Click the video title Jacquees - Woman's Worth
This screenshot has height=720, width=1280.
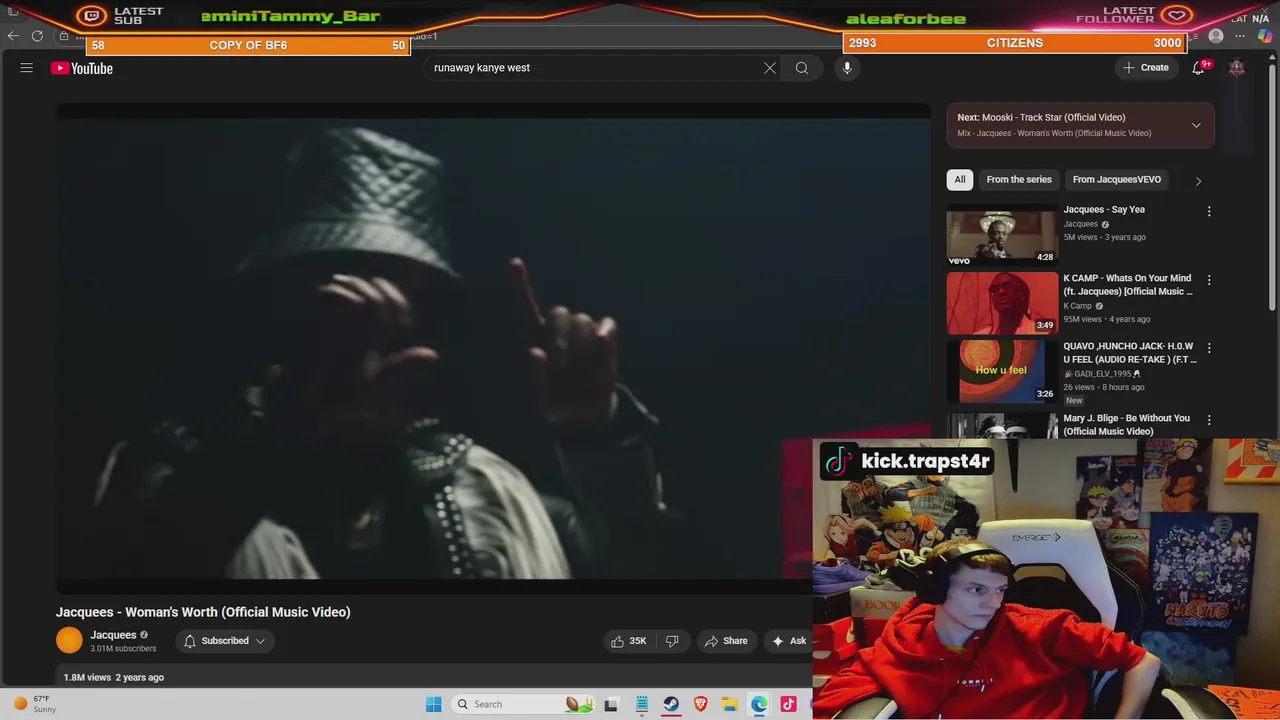[203, 612]
